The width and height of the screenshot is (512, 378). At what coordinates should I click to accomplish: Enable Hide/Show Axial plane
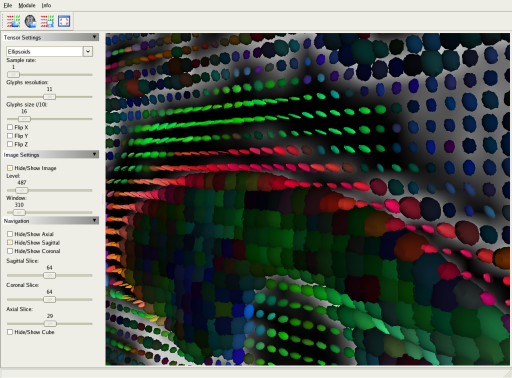click(10, 234)
